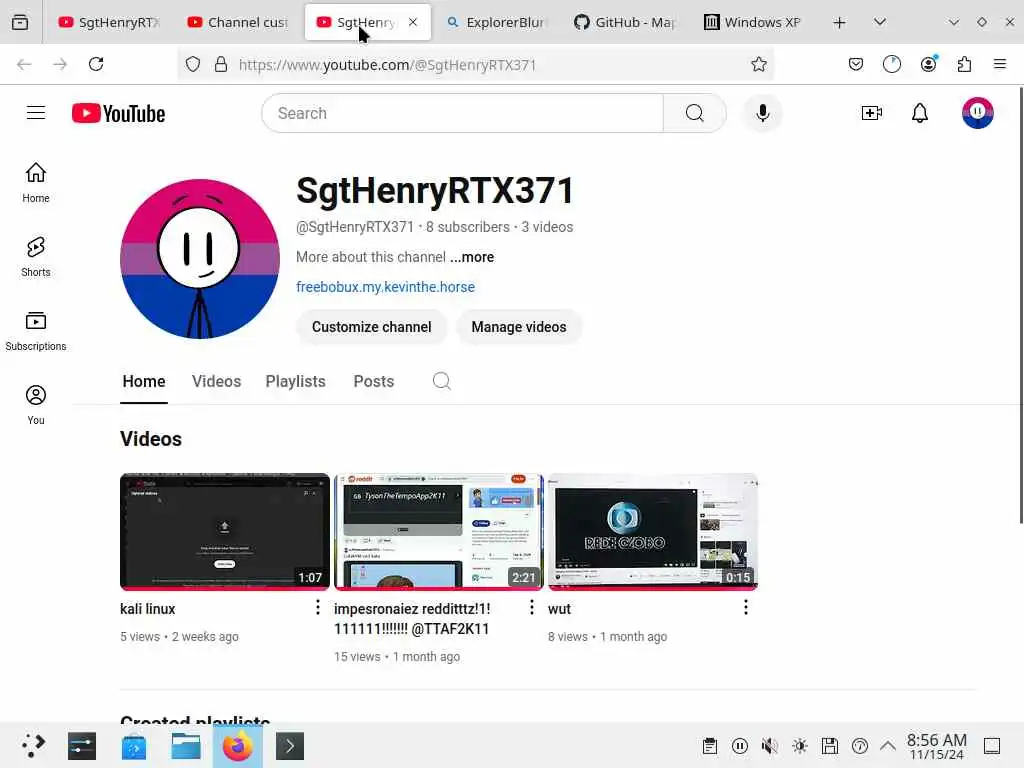Open Shorts in the sidebar
The height and width of the screenshot is (768, 1024).
point(36,257)
